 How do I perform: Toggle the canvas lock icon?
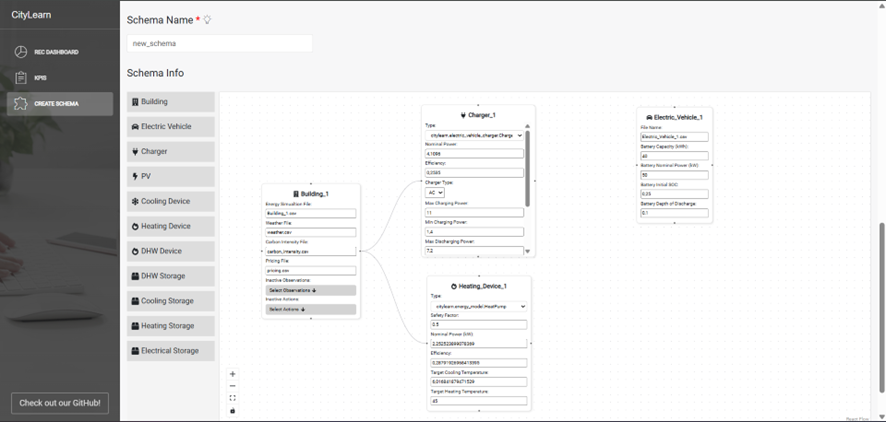click(233, 410)
